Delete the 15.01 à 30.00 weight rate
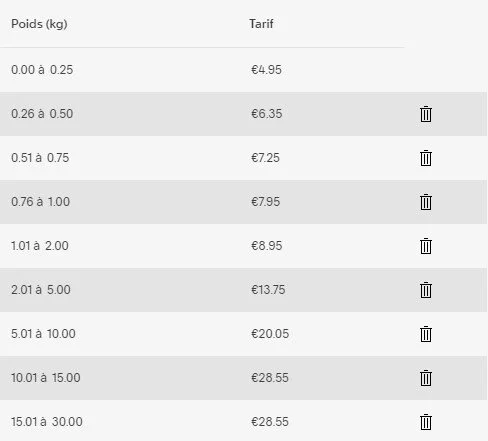Screen dimensions: 488x441 tap(426, 422)
